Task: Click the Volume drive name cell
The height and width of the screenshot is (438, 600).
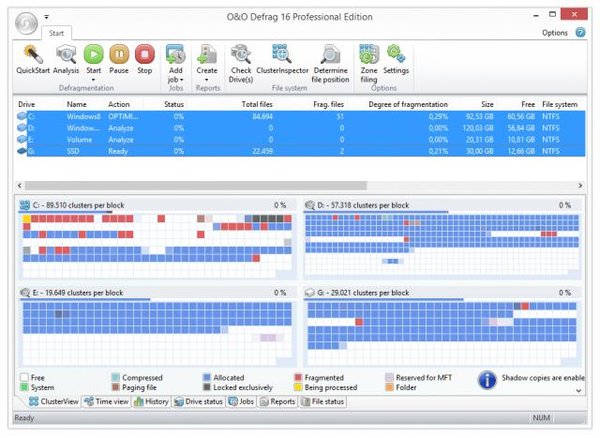Action: click(79, 139)
